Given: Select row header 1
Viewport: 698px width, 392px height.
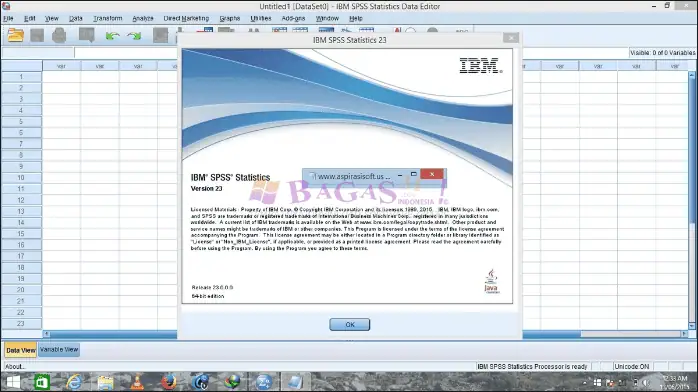Looking at the screenshot, I should (x=21, y=77).
